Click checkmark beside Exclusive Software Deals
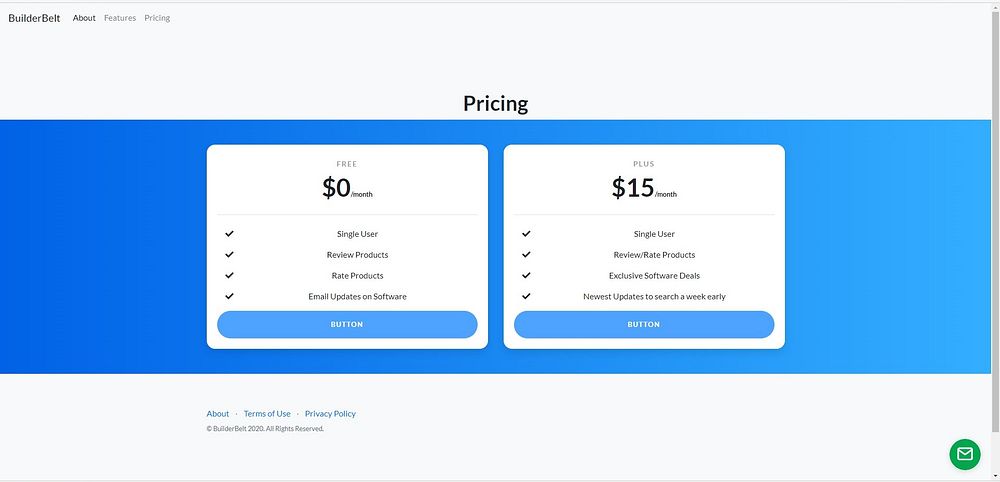Image resolution: width=1000 pixels, height=482 pixels. click(526, 275)
